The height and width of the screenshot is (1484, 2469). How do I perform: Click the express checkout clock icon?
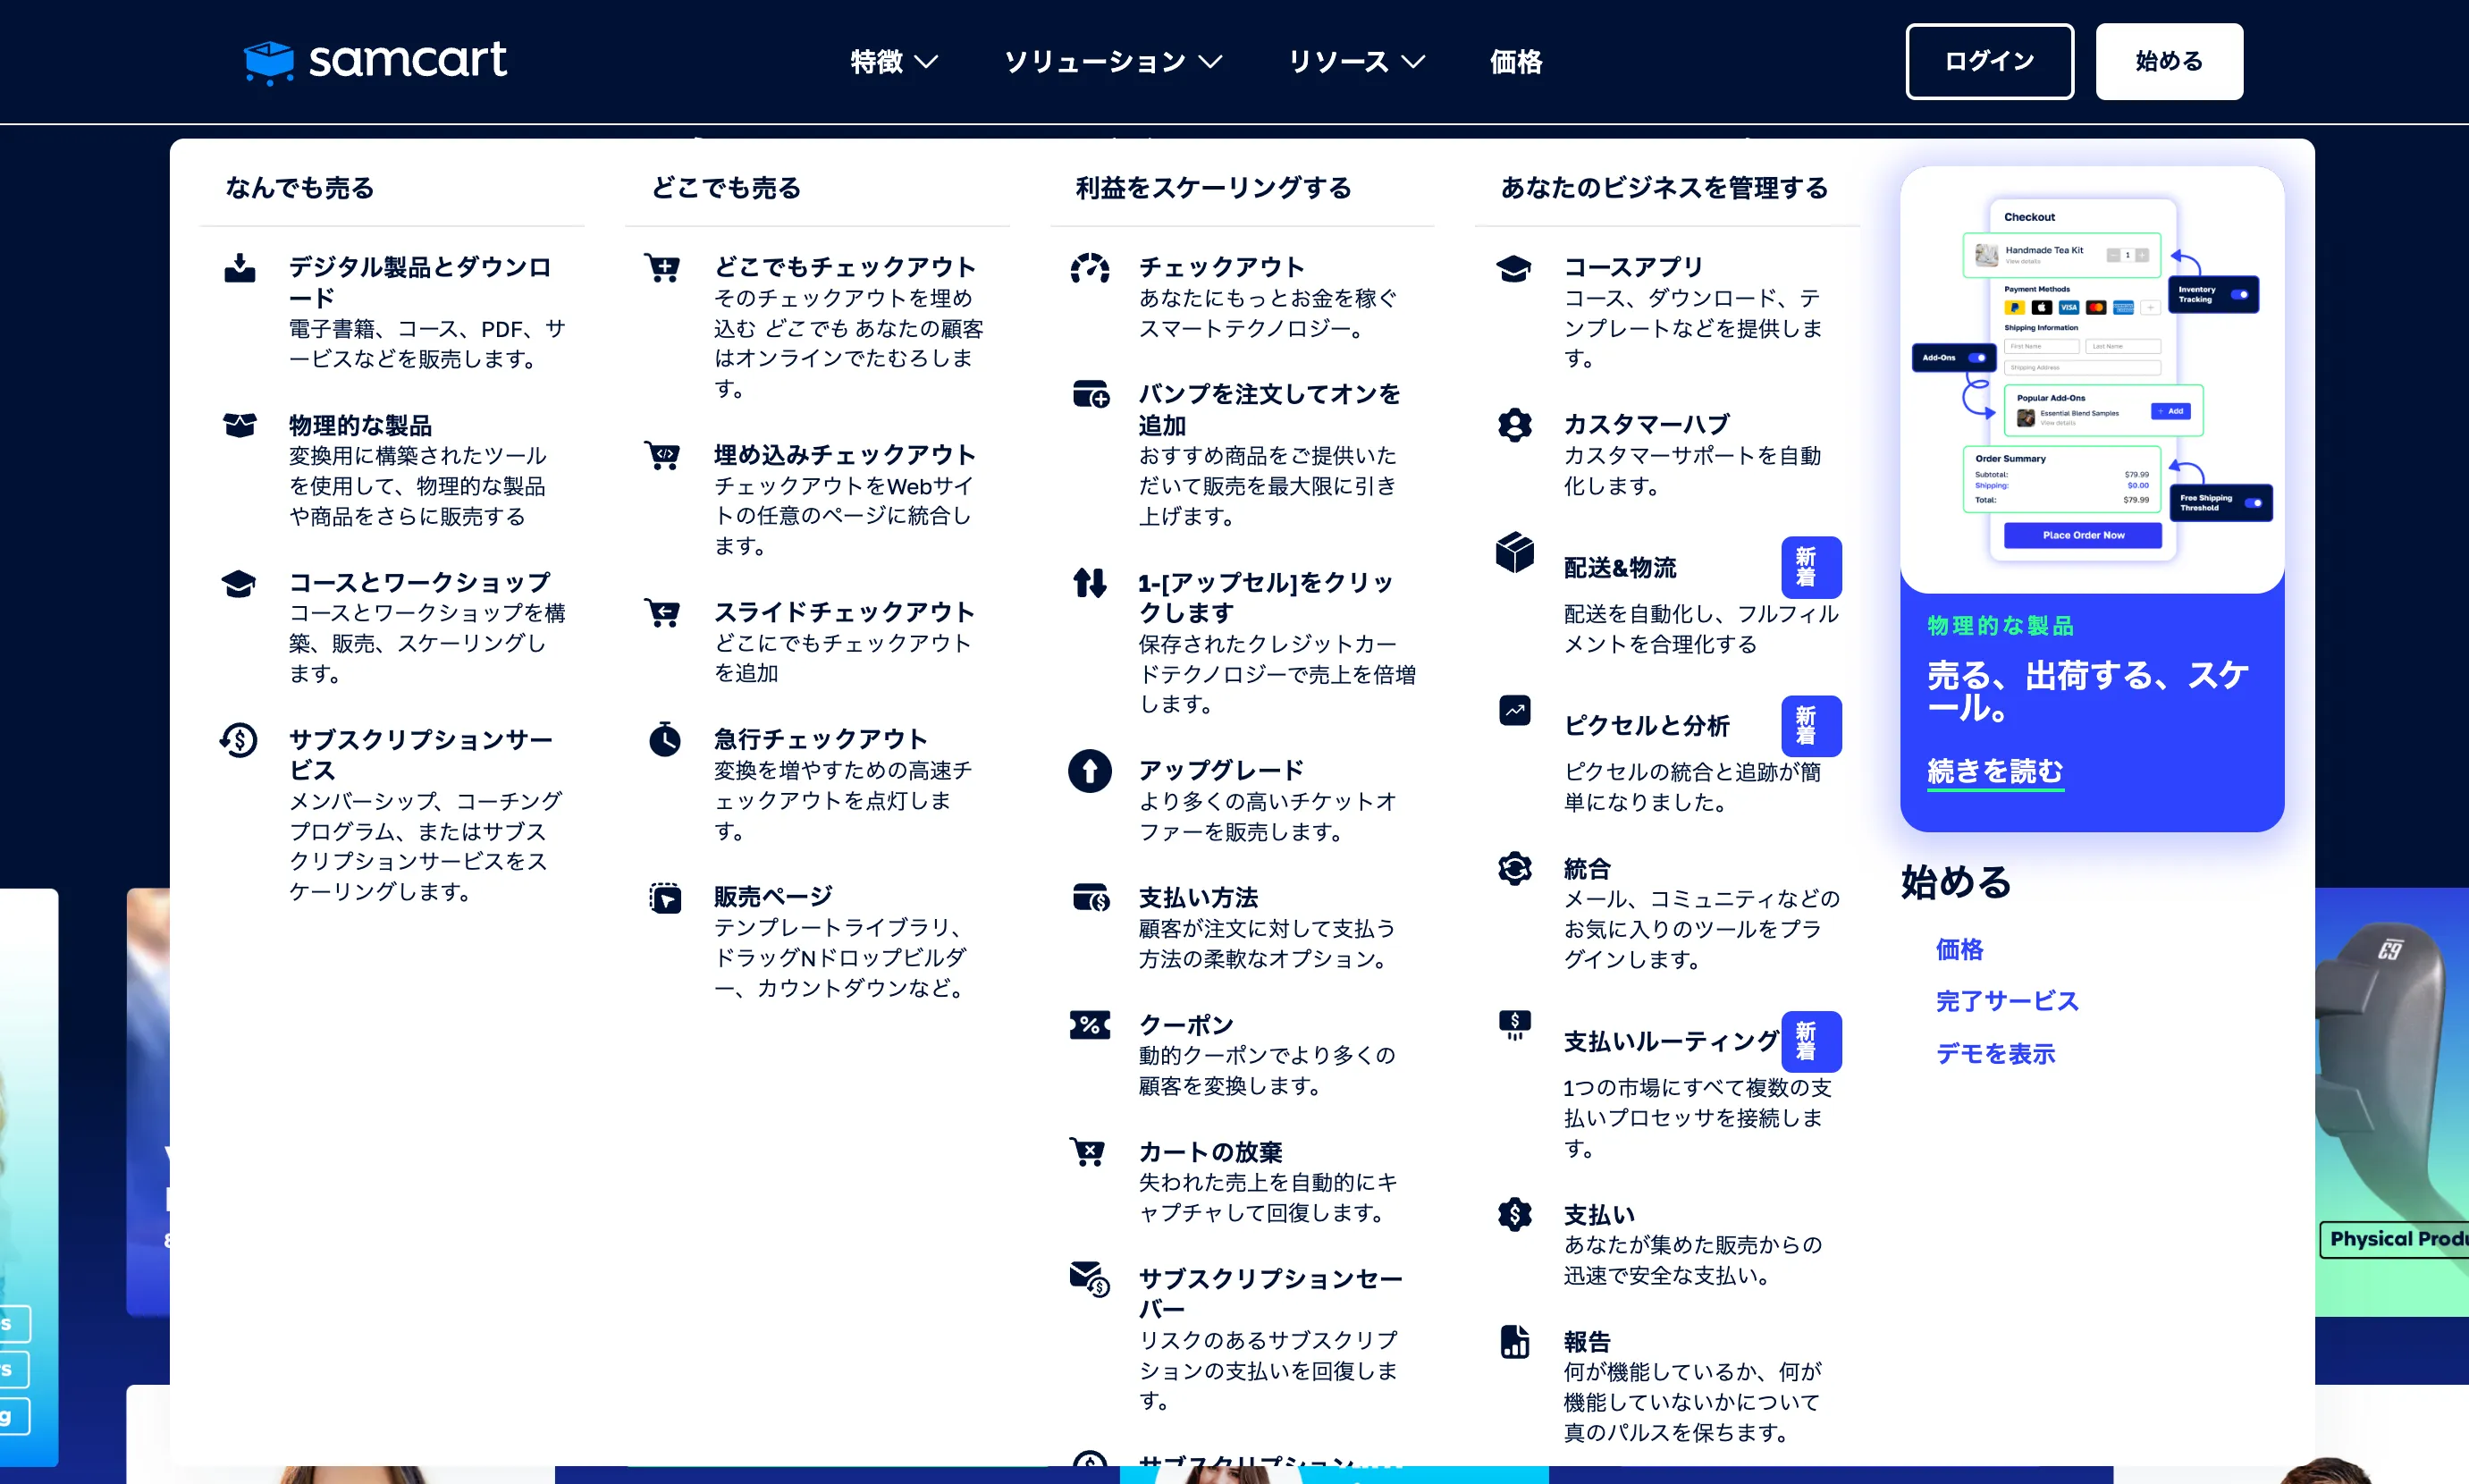coord(664,740)
